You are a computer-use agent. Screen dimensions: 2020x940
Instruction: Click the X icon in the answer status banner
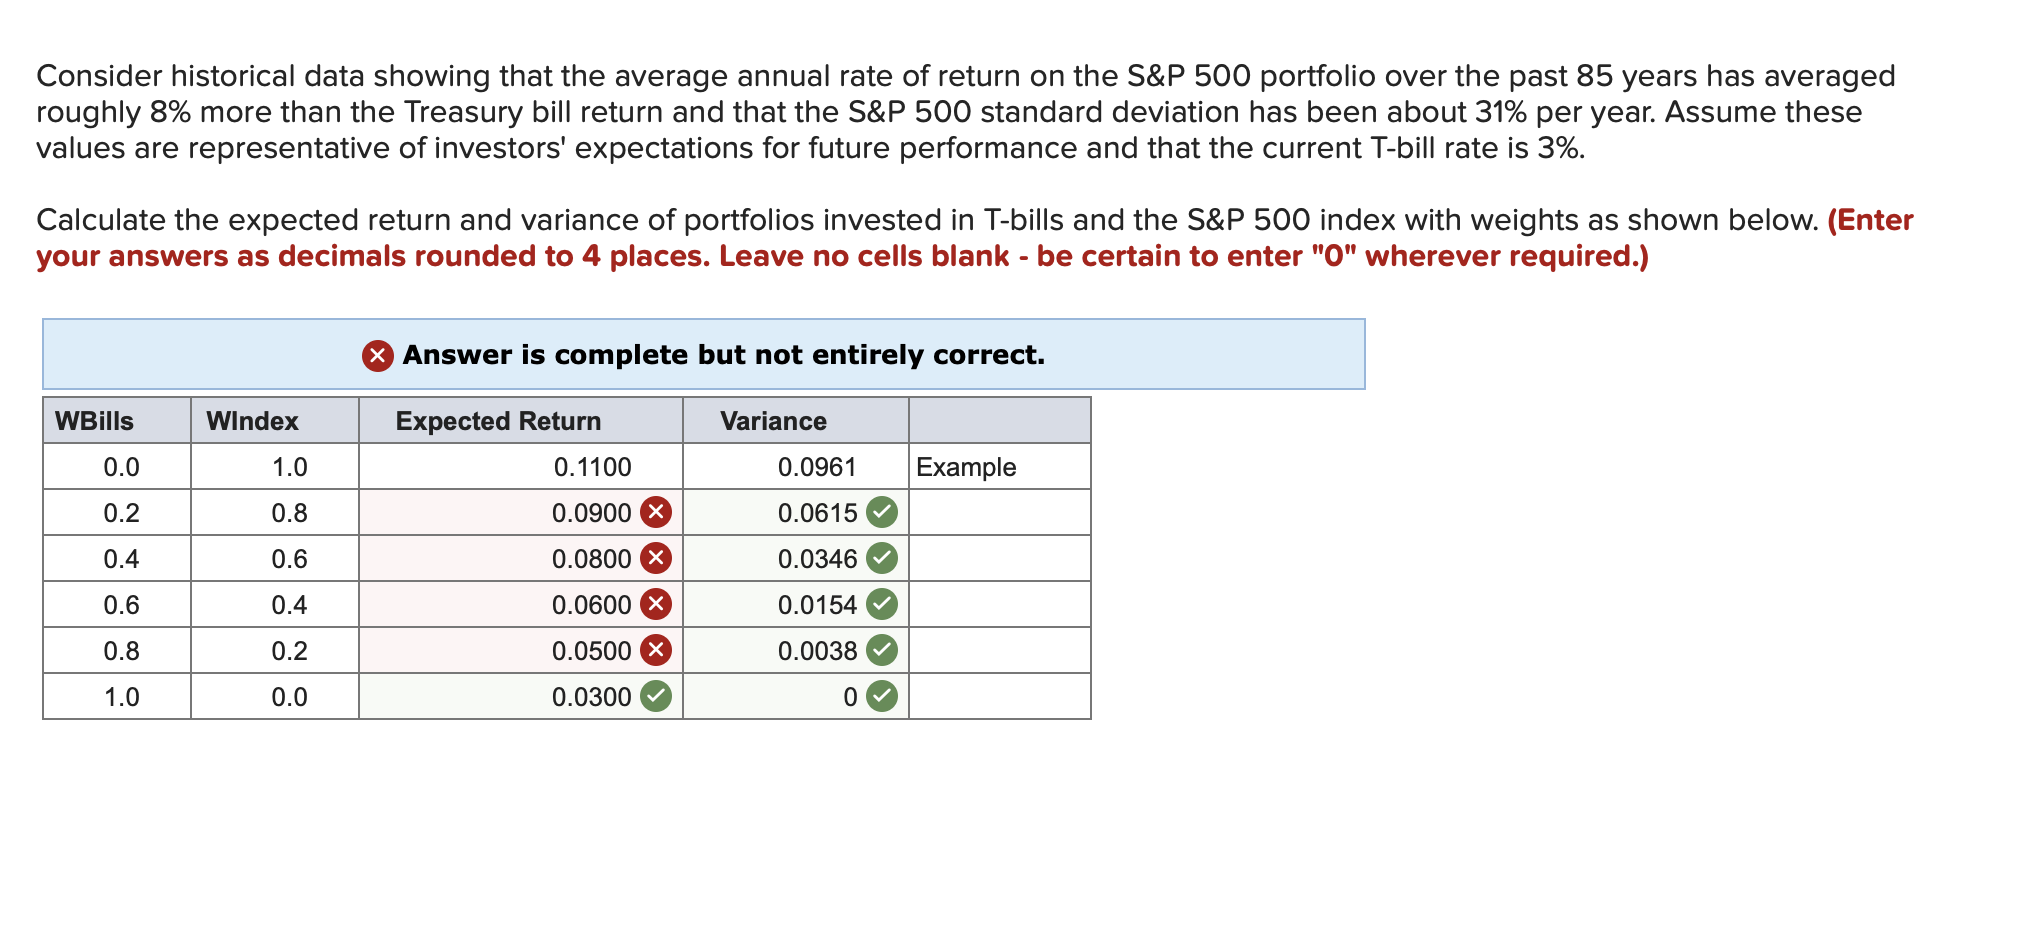(x=376, y=355)
